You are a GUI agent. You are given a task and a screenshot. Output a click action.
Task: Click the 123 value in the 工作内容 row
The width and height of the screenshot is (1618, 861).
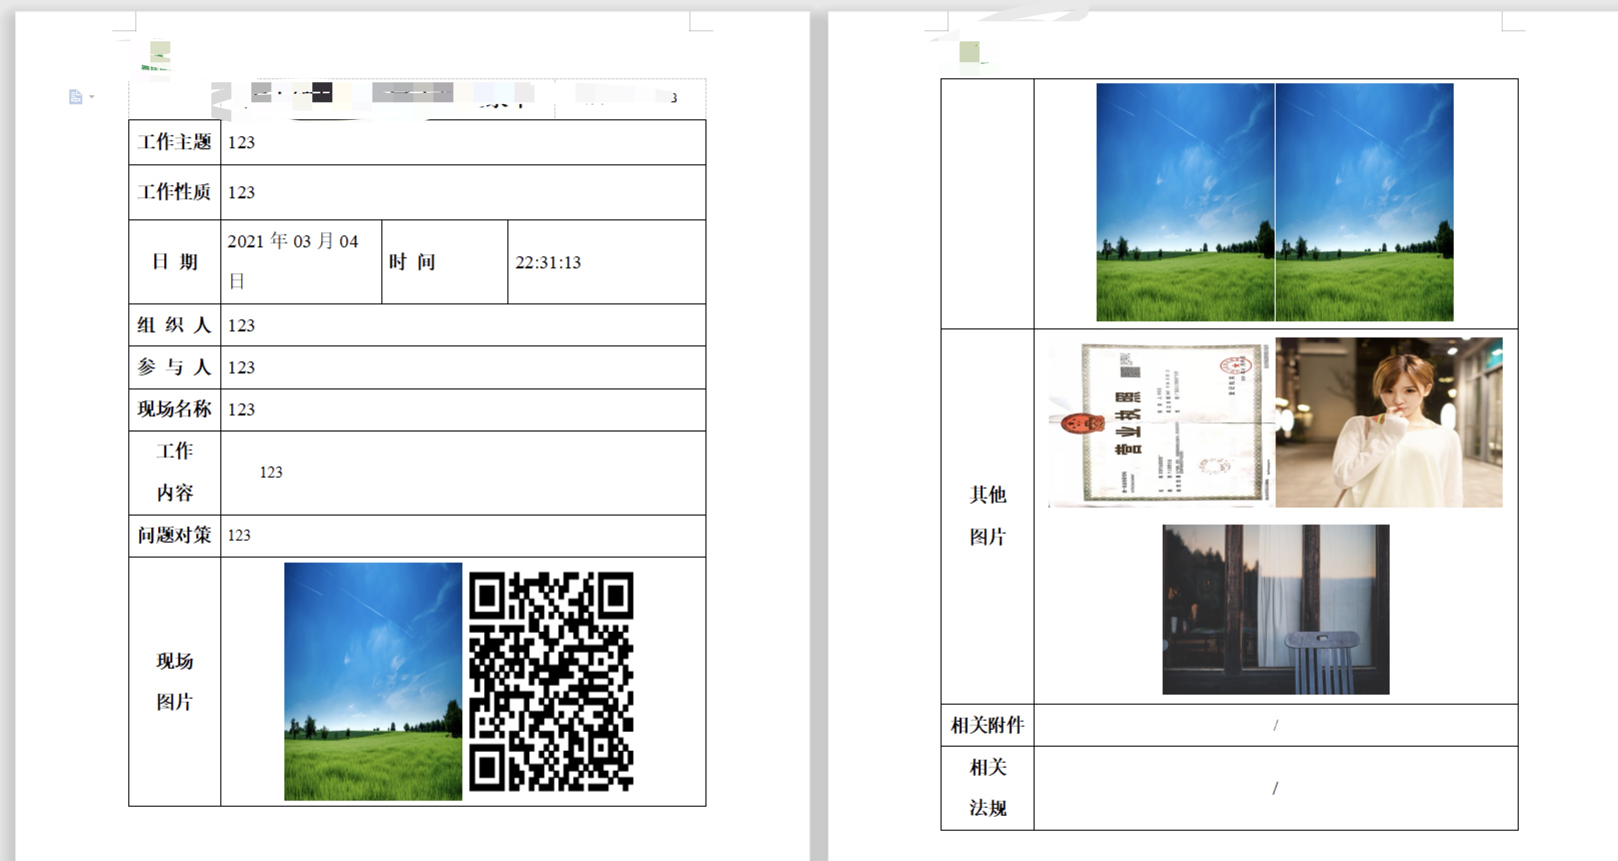pyautogui.click(x=271, y=472)
